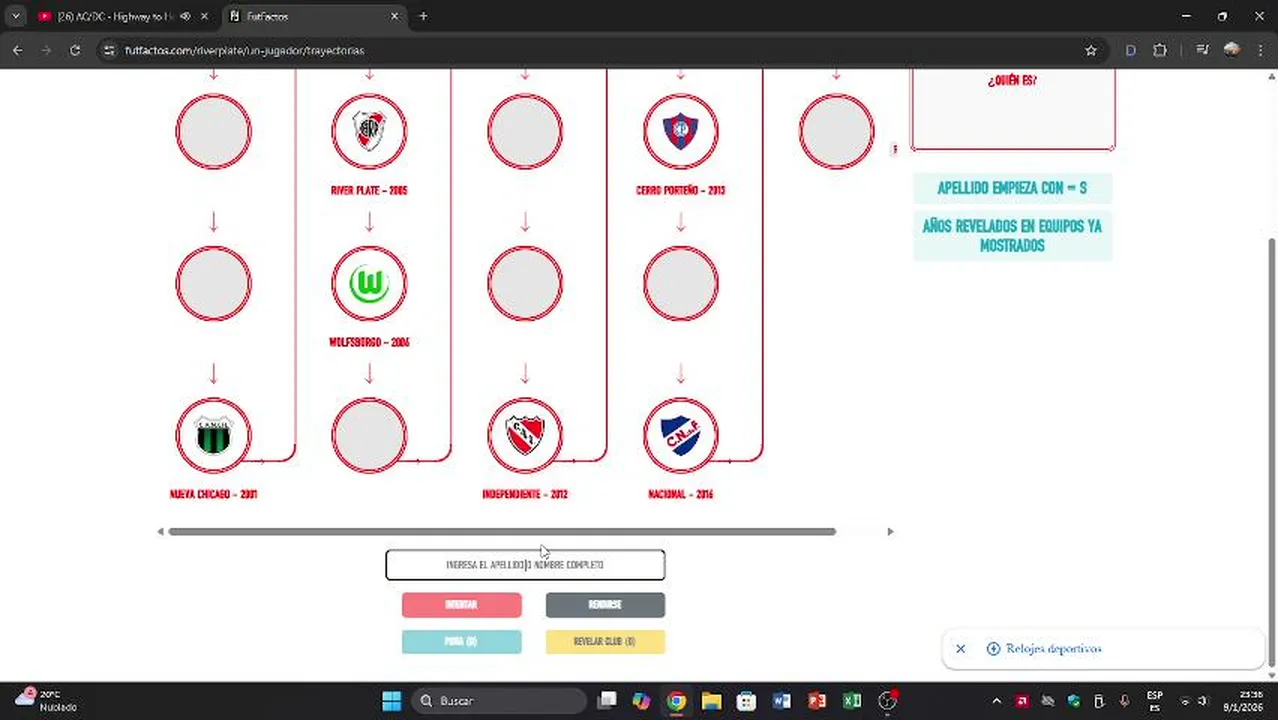Click hidden club circle below Wolfsburg
1278x720 pixels.
[369, 436]
